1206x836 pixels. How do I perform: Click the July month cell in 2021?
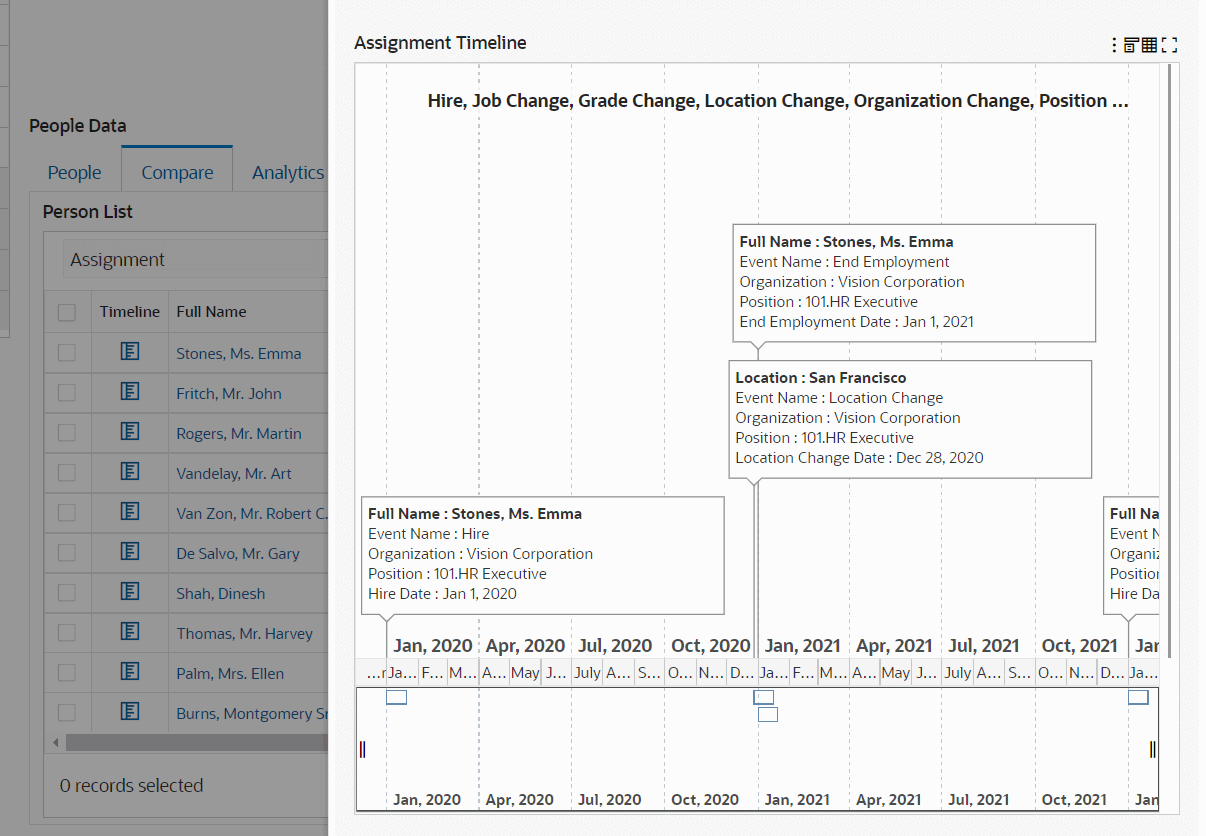coord(958,672)
